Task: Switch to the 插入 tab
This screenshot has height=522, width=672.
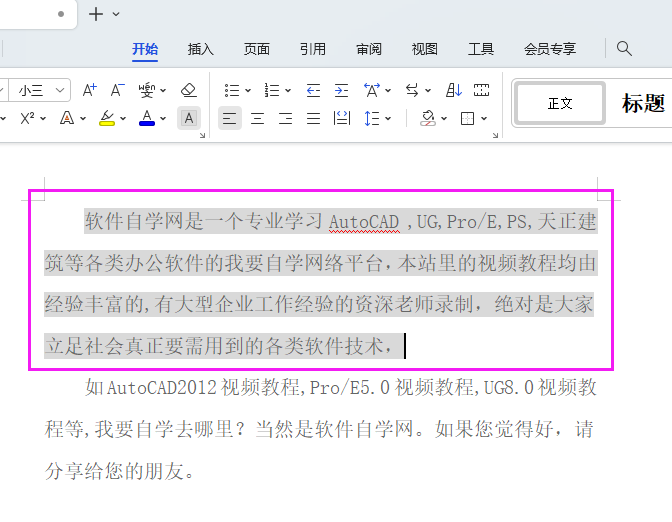Action: tap(201, 49)
